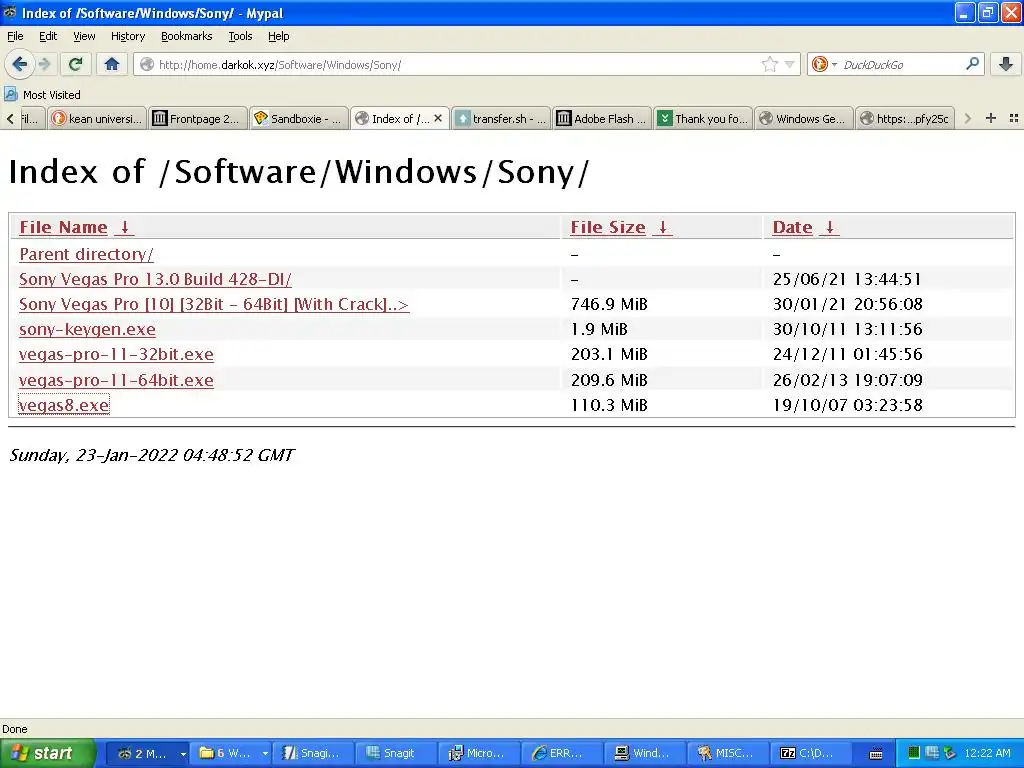The image size is (1024, 768).
Task: Open the Mypal taskbar group
Action: 148,754
